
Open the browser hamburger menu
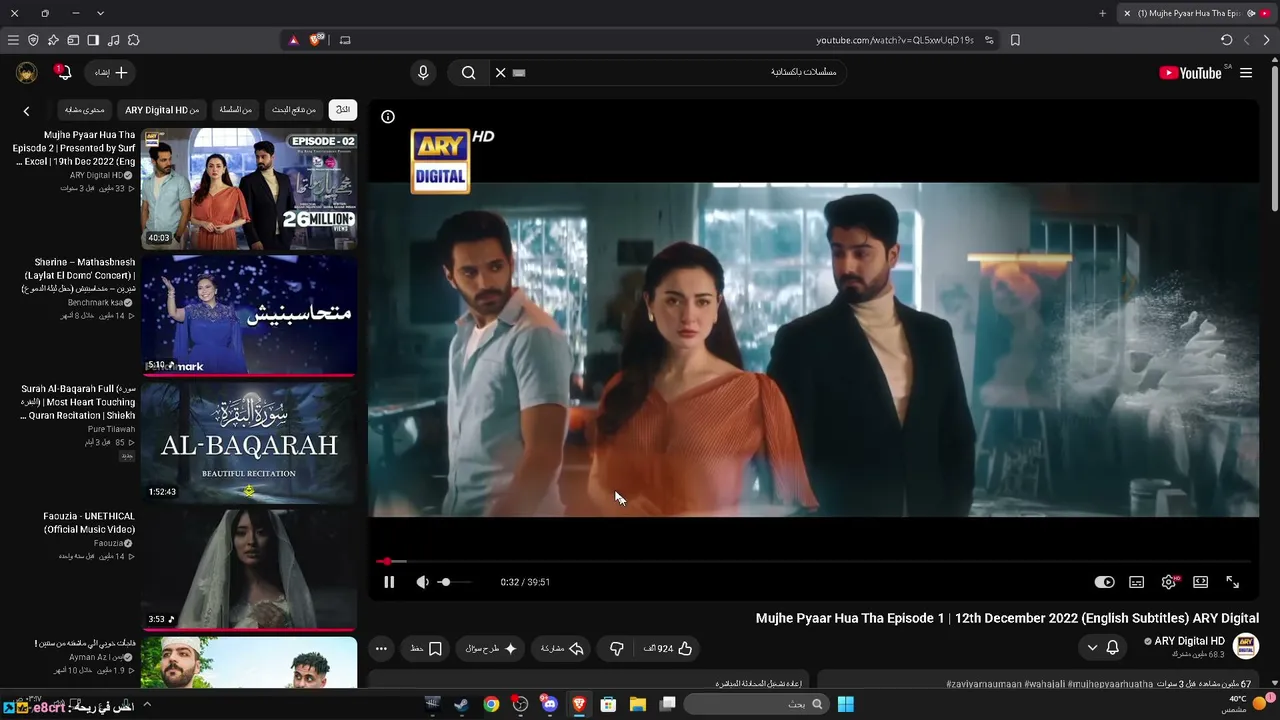coord(13,40)
